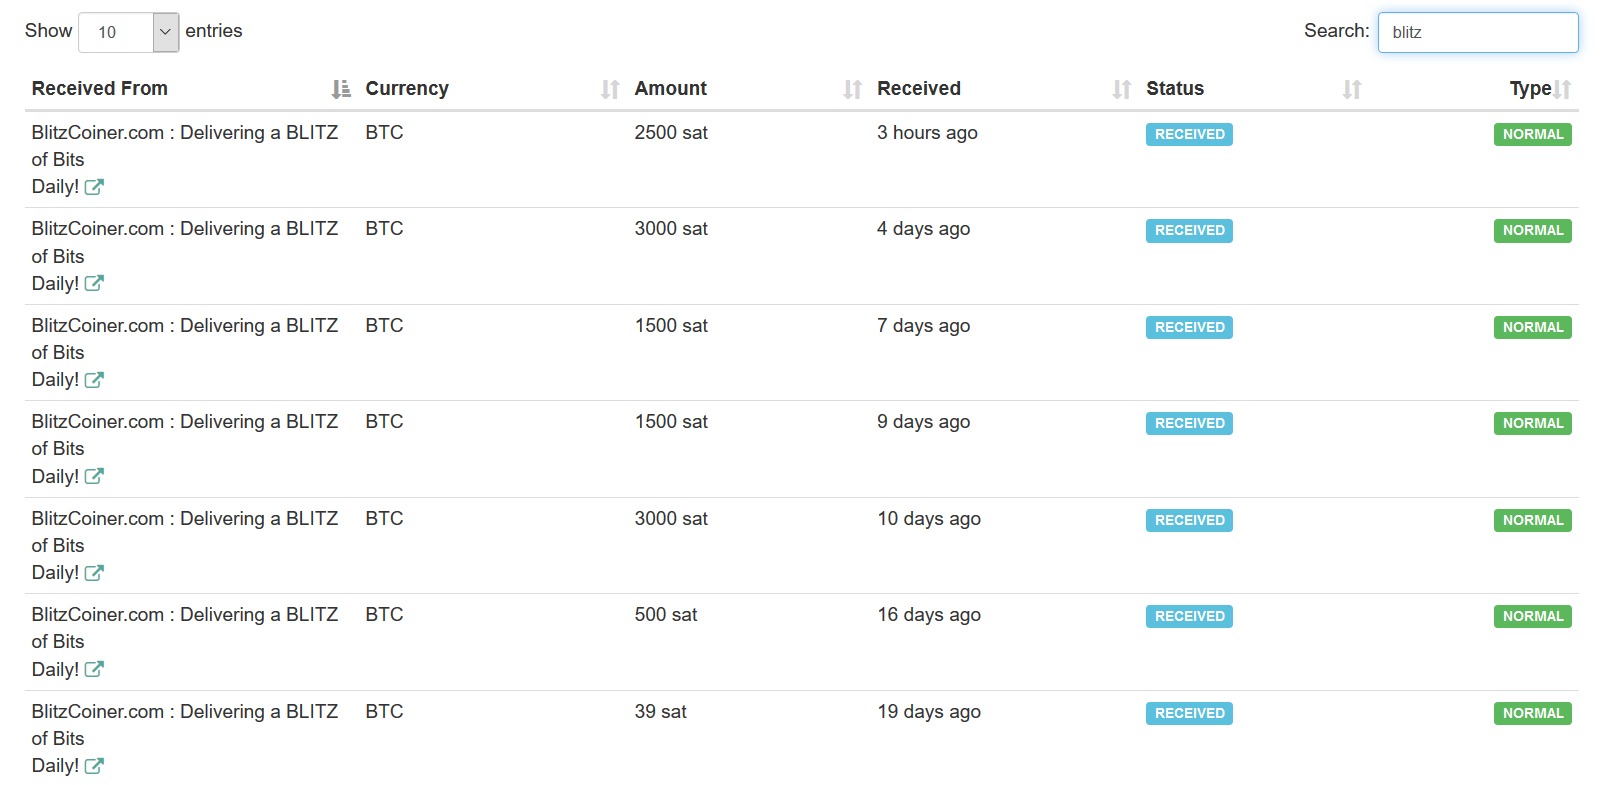Click the Received From sort icon

coord(341,89)
